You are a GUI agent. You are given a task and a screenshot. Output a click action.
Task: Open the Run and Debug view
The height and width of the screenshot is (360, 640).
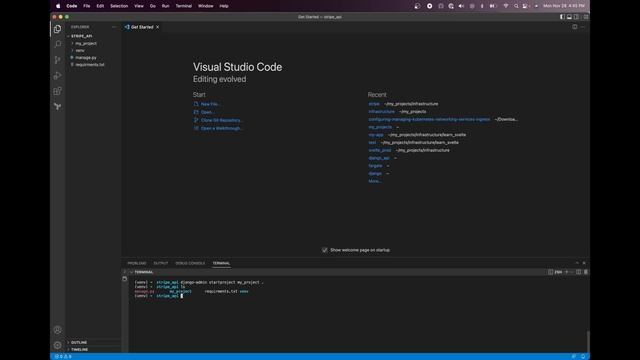[x=58, y=76]
